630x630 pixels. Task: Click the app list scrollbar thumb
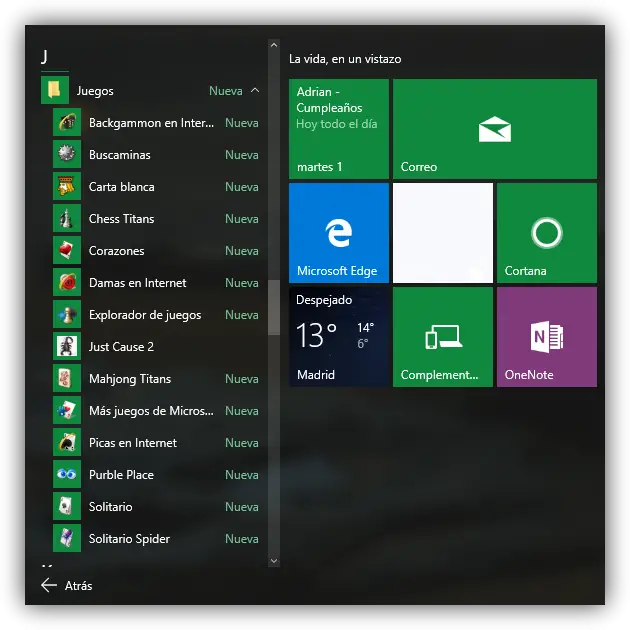tap(274, 306)
